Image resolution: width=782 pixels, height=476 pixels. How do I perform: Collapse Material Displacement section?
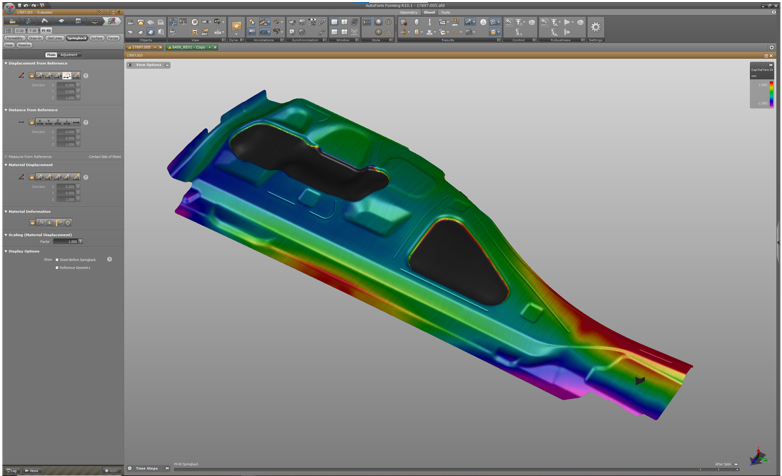tap(6, 165)
